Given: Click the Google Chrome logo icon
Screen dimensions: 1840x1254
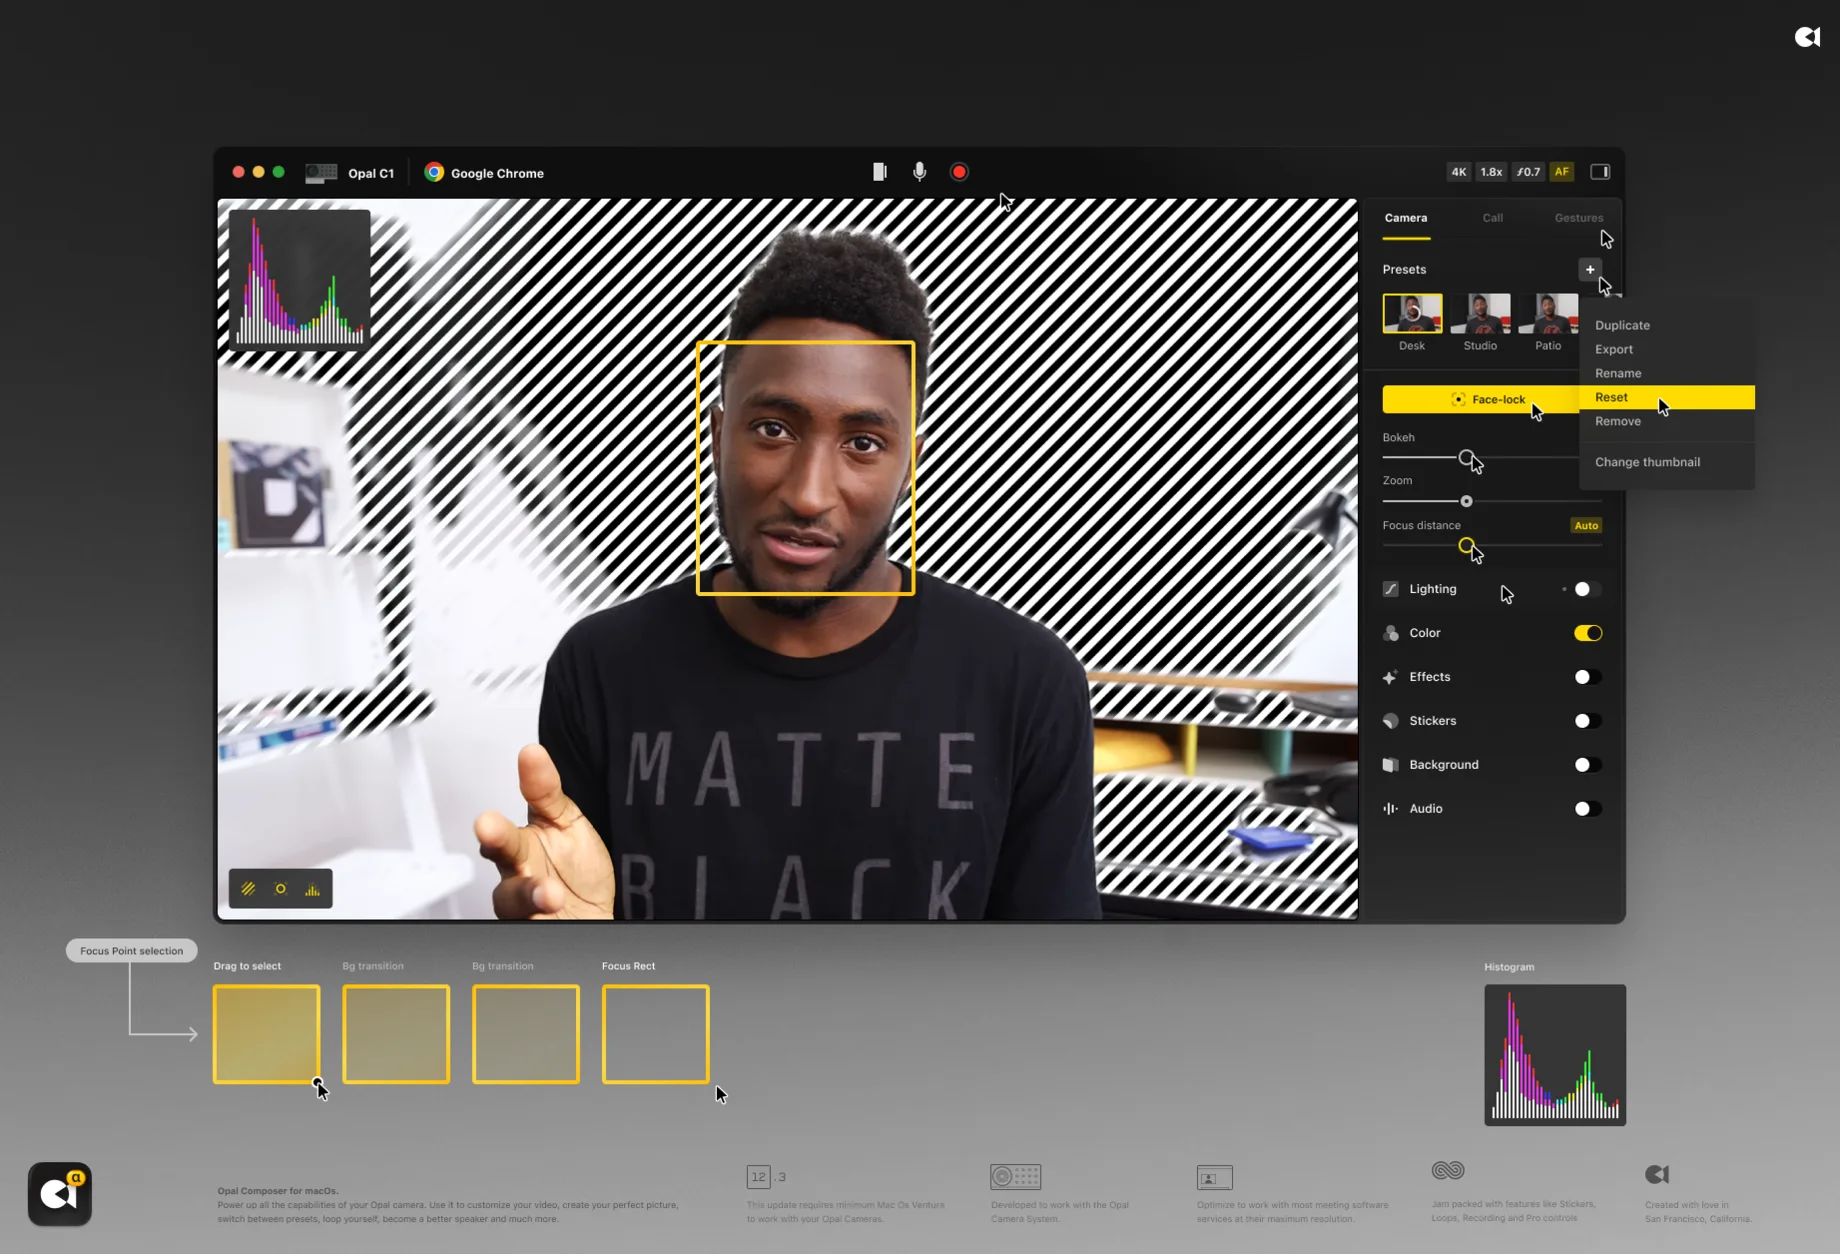Looking at the screenshot, I should tap(433, 172).
